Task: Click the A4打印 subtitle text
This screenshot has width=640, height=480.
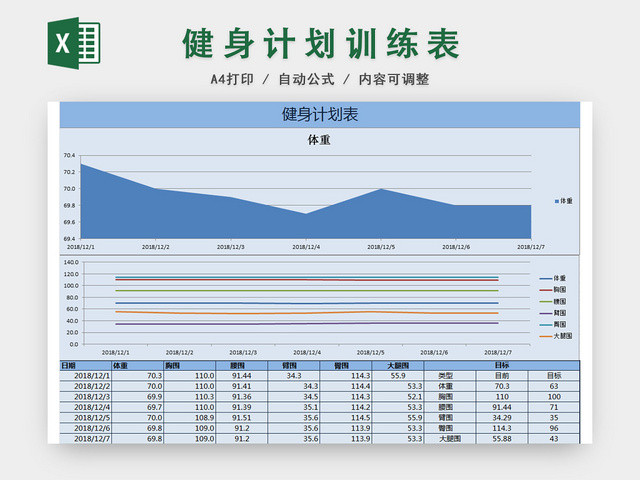Action: click(x=232, y=79)
